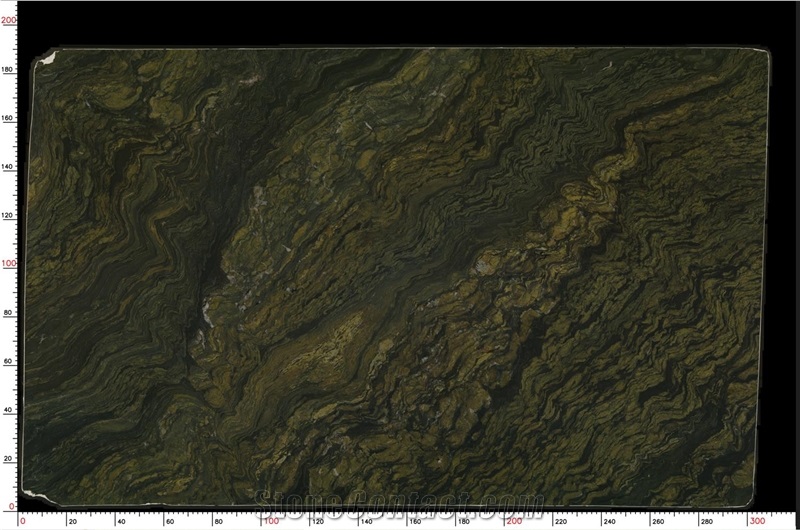
Task: Click the red 200 on vertical ruler
Action: click(9, 20)
